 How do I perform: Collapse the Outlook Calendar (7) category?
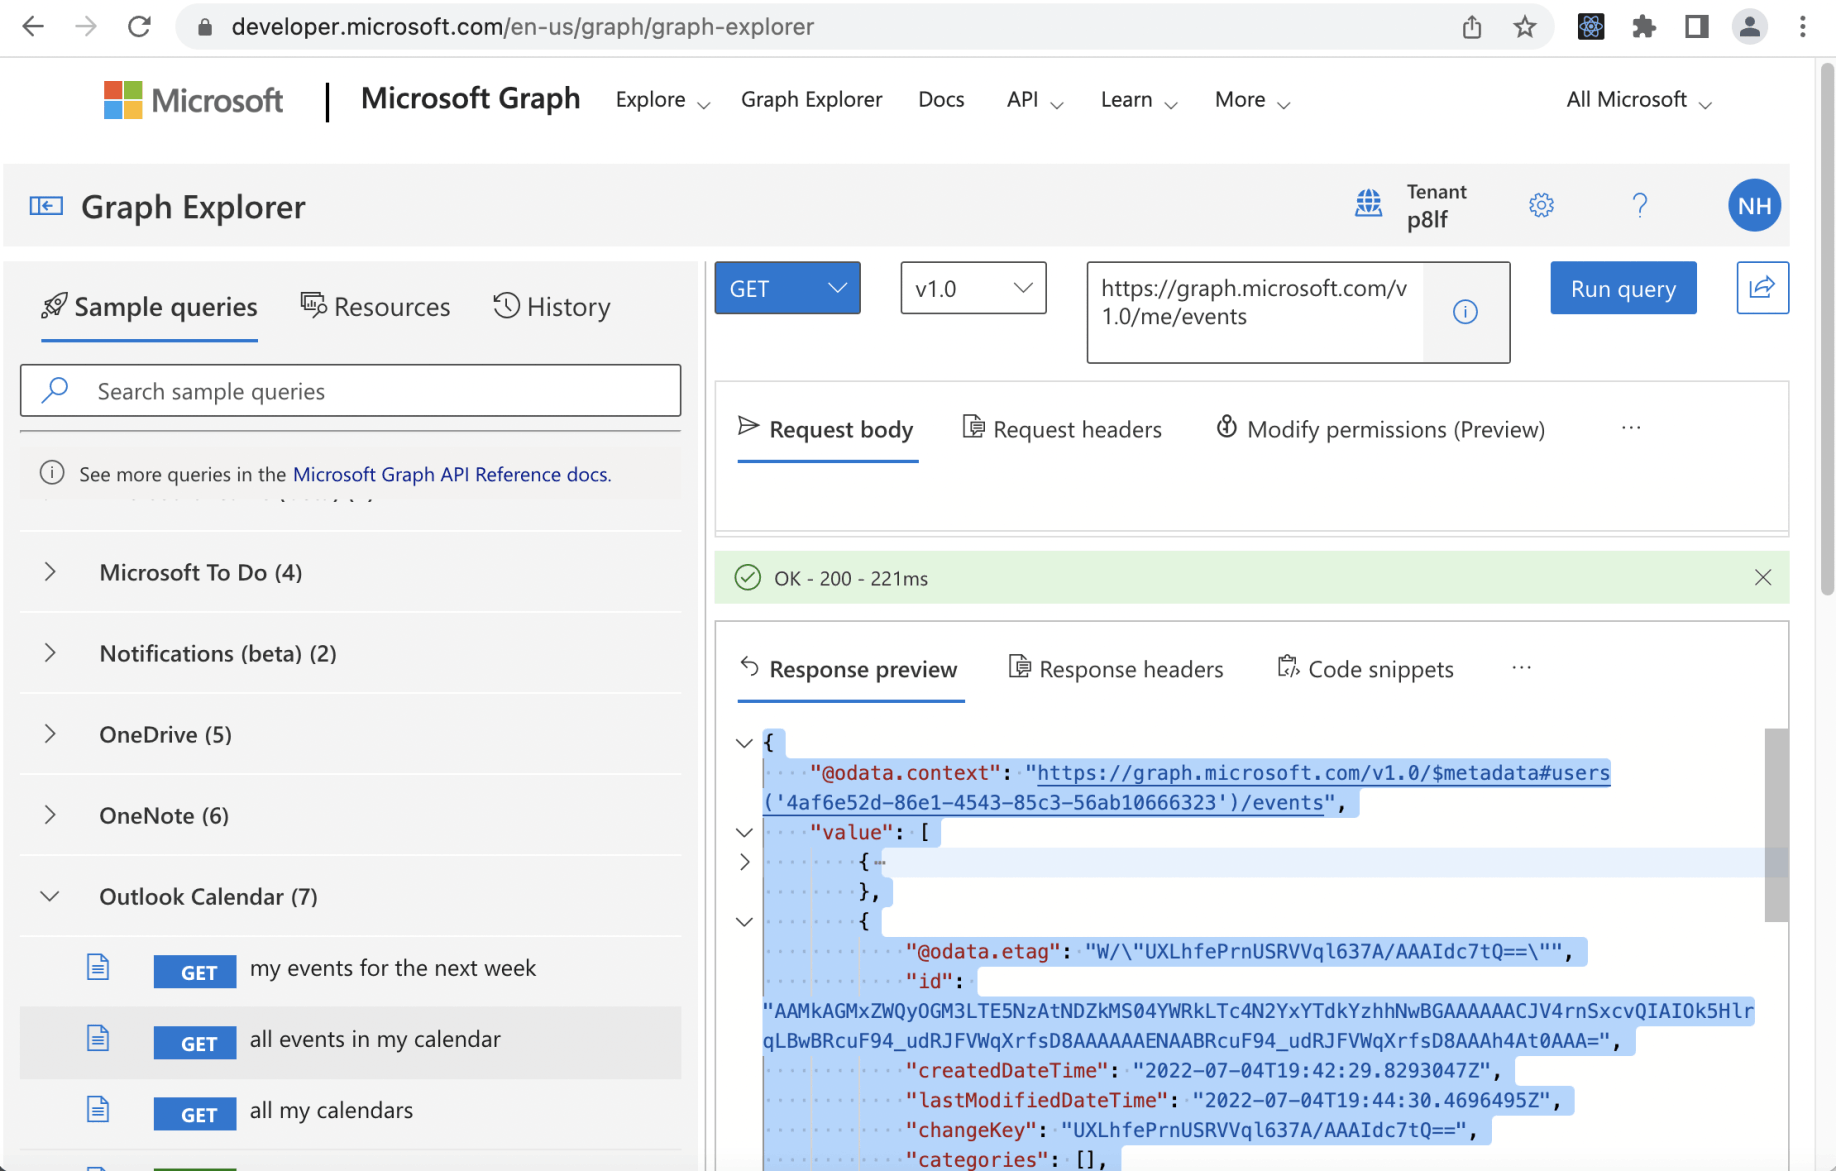[50, 897]
